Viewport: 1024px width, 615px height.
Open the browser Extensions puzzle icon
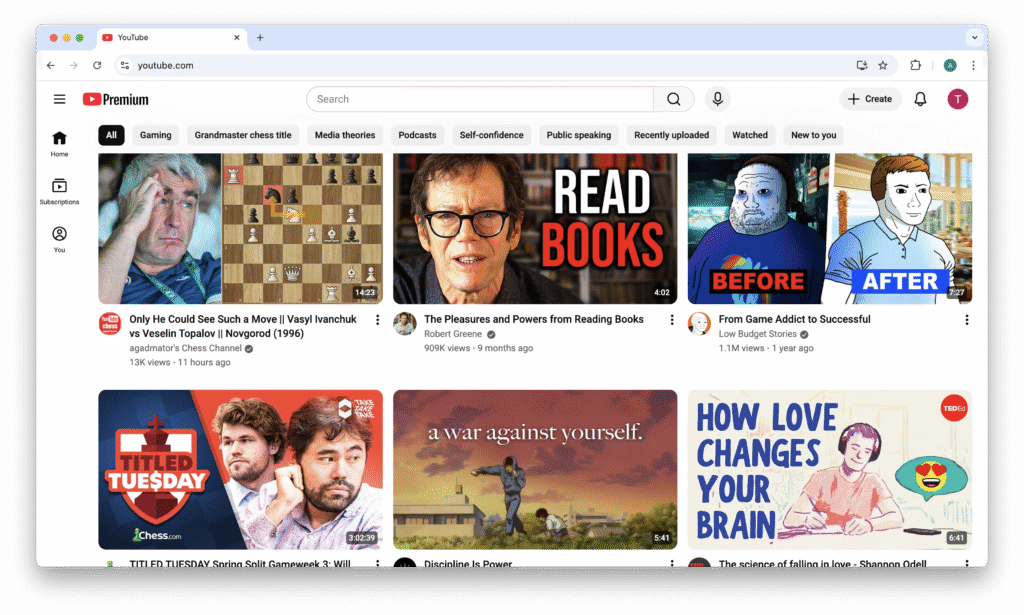pyautogui.click(x=915, y=66)
